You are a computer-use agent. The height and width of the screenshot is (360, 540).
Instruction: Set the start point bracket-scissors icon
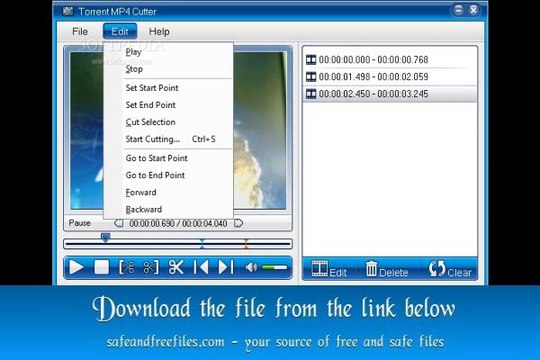coord(126,267)
